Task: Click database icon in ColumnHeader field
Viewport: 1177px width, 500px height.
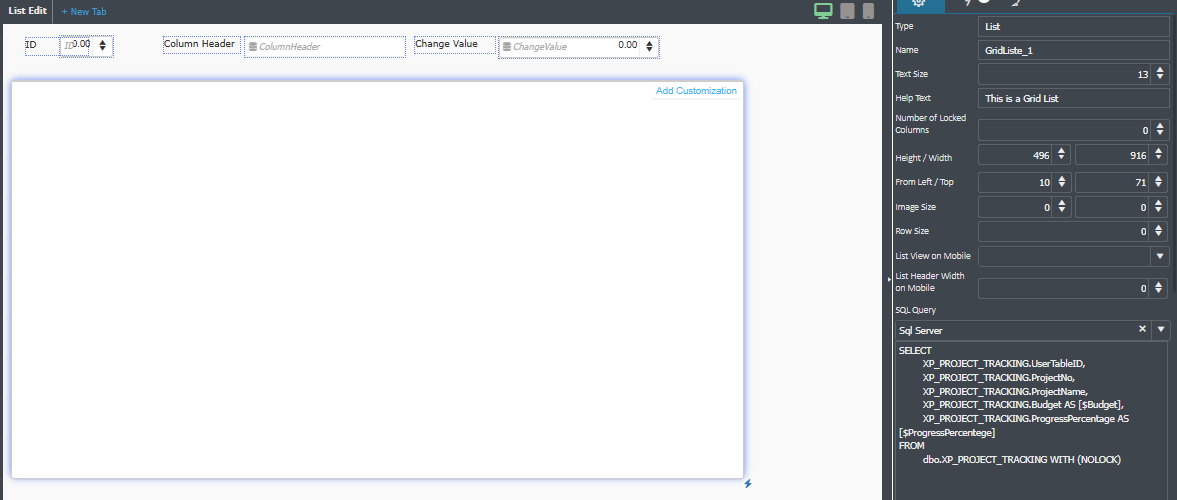Action: coord(252,47)
